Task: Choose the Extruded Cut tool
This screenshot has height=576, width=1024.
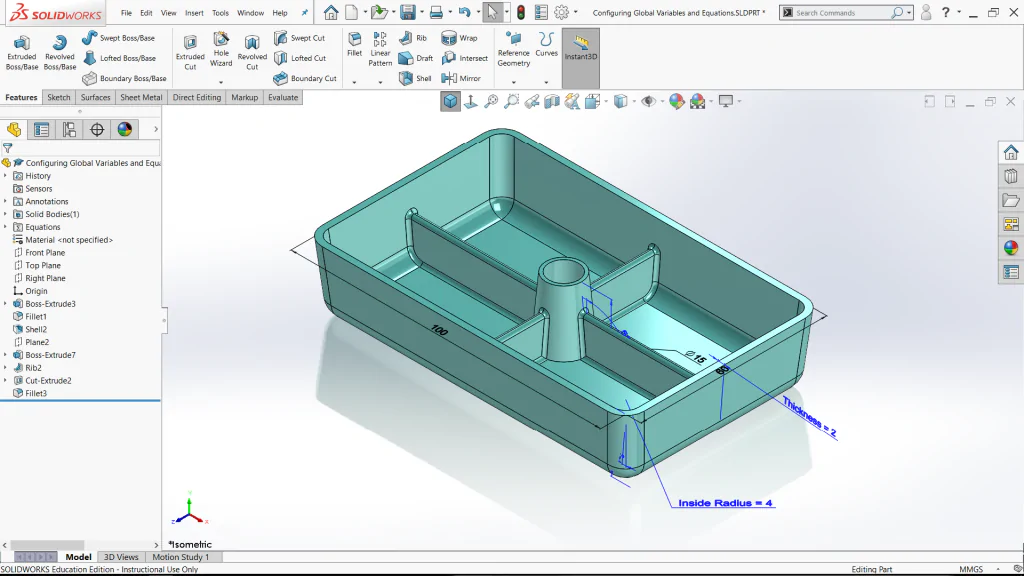Action: pyautogui.click(x=190, y=52)
